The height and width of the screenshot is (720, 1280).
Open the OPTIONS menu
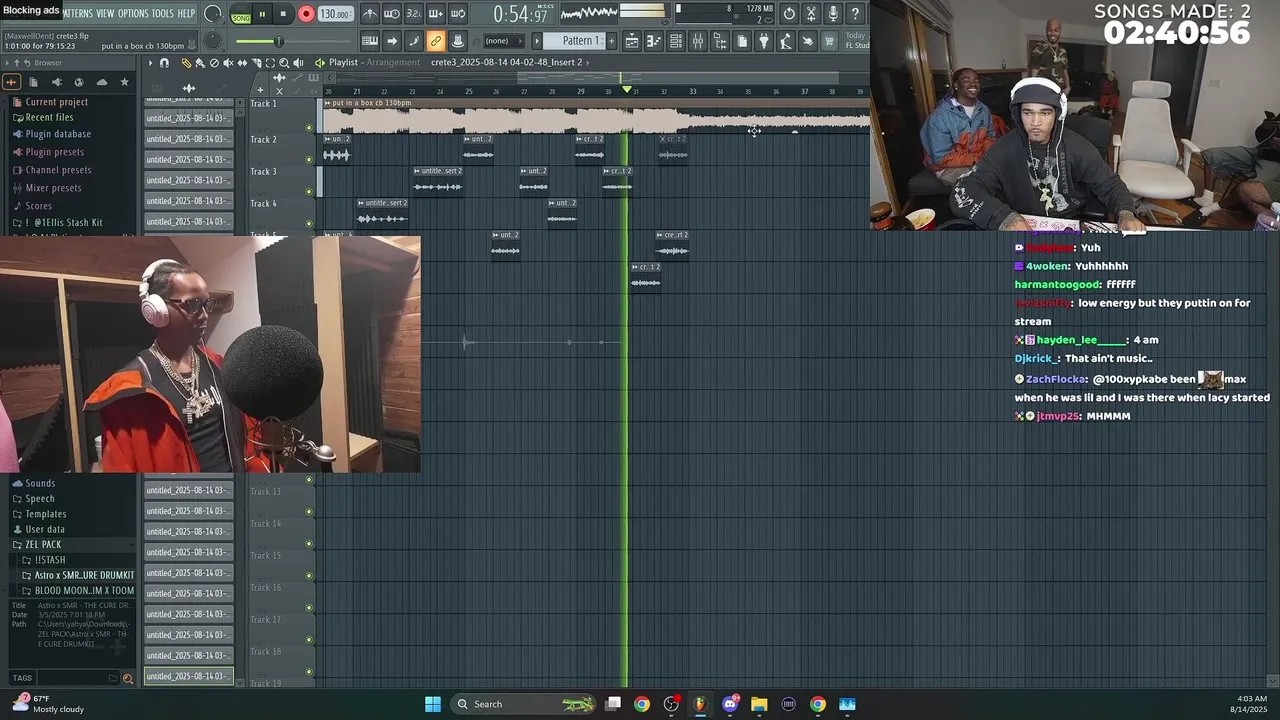pyautogui.click(x=133, y=13)
